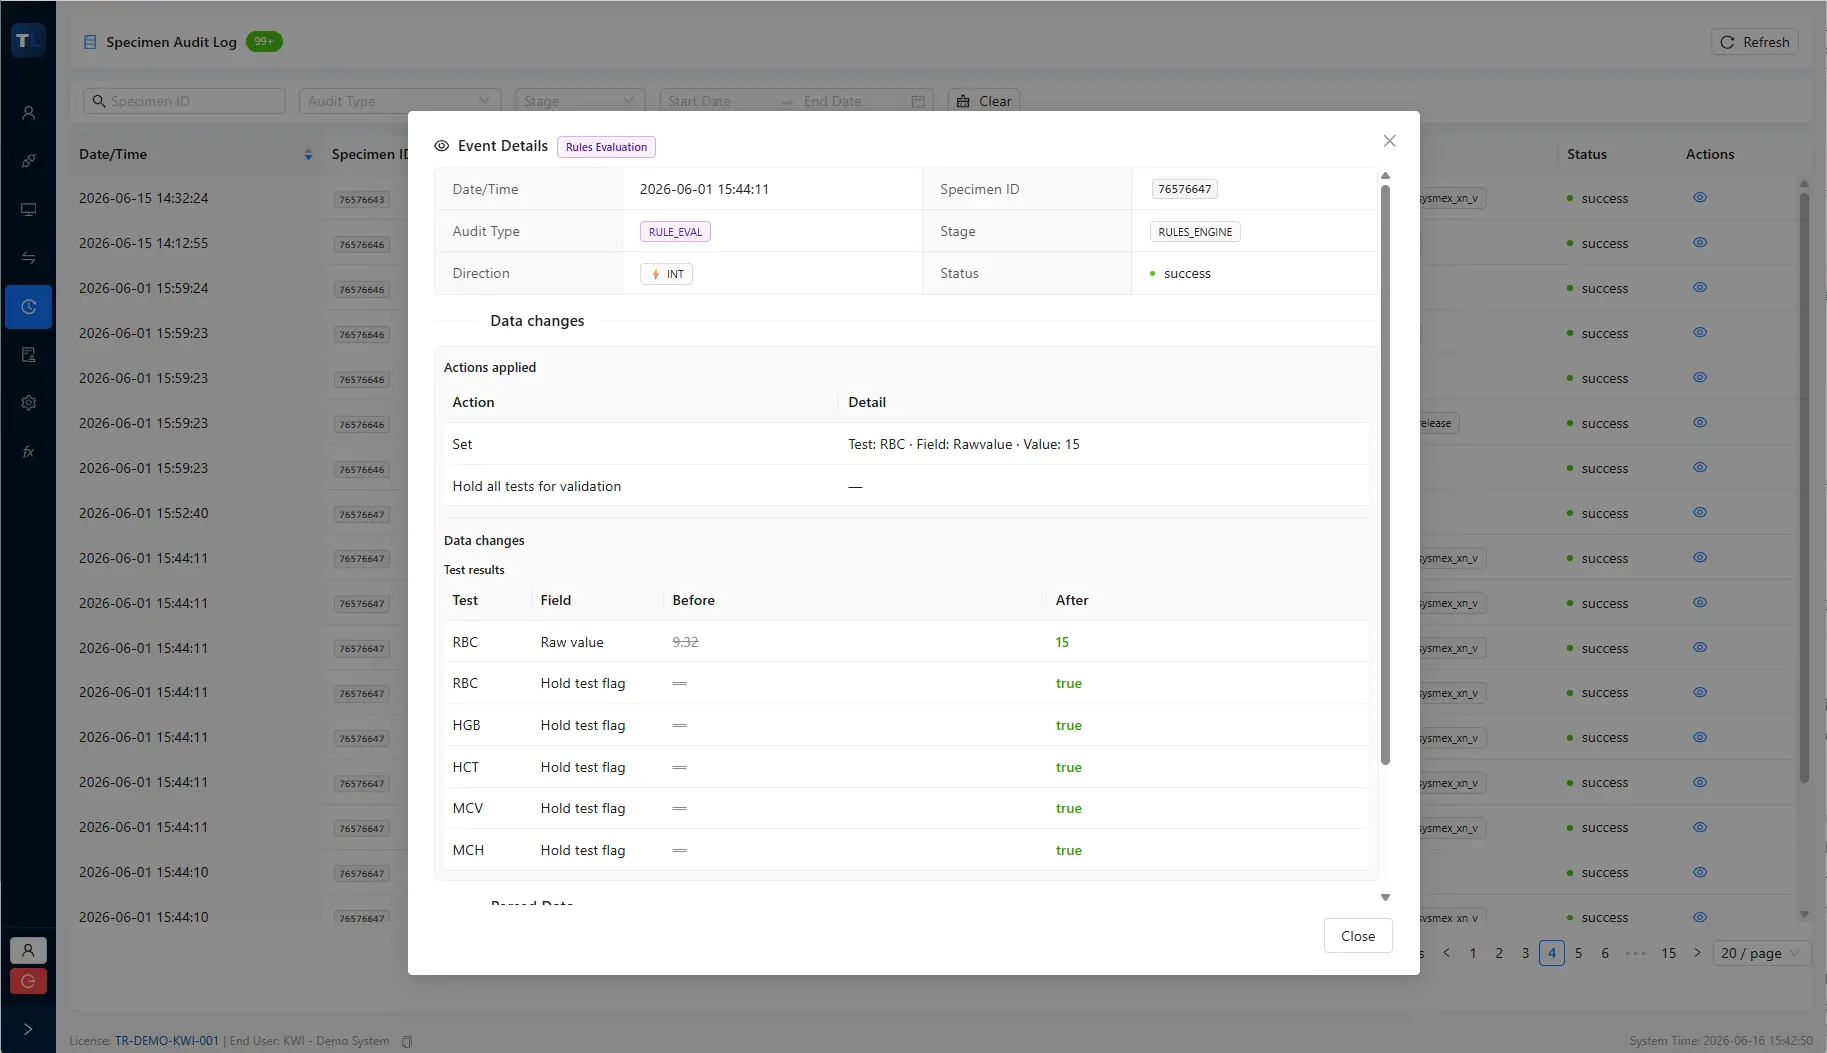Open the Audit Type dropdown
Screen dimensions: 1827x1053
pos(399,101)
